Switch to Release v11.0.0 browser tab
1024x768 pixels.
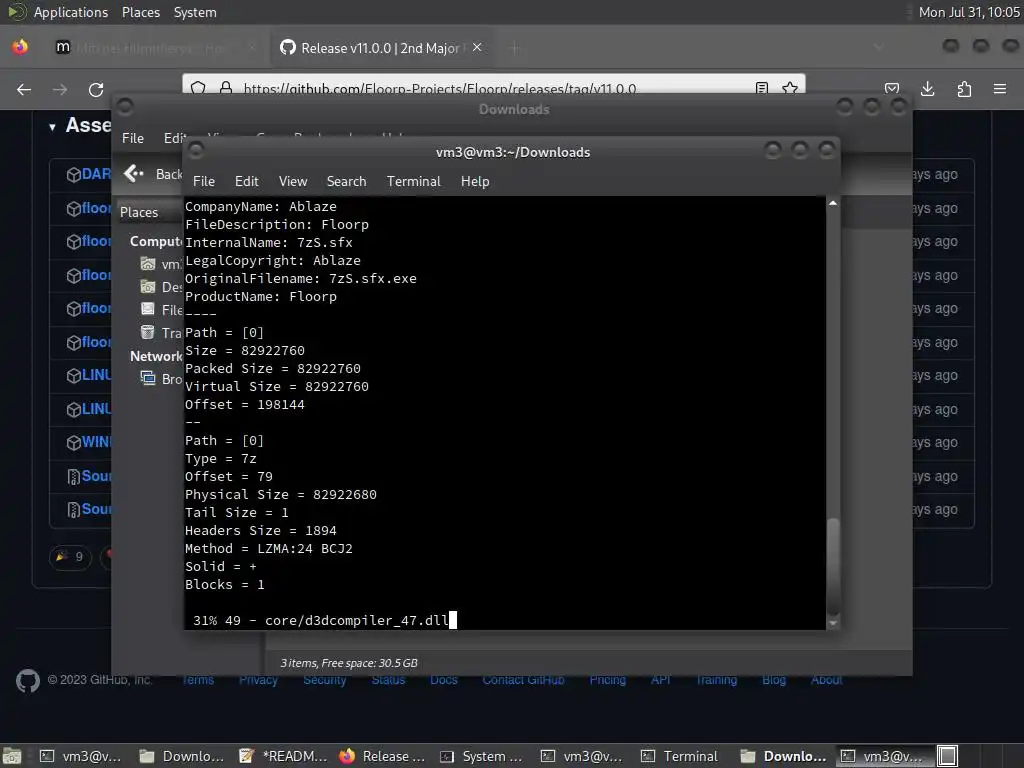(x=380, y=48)
